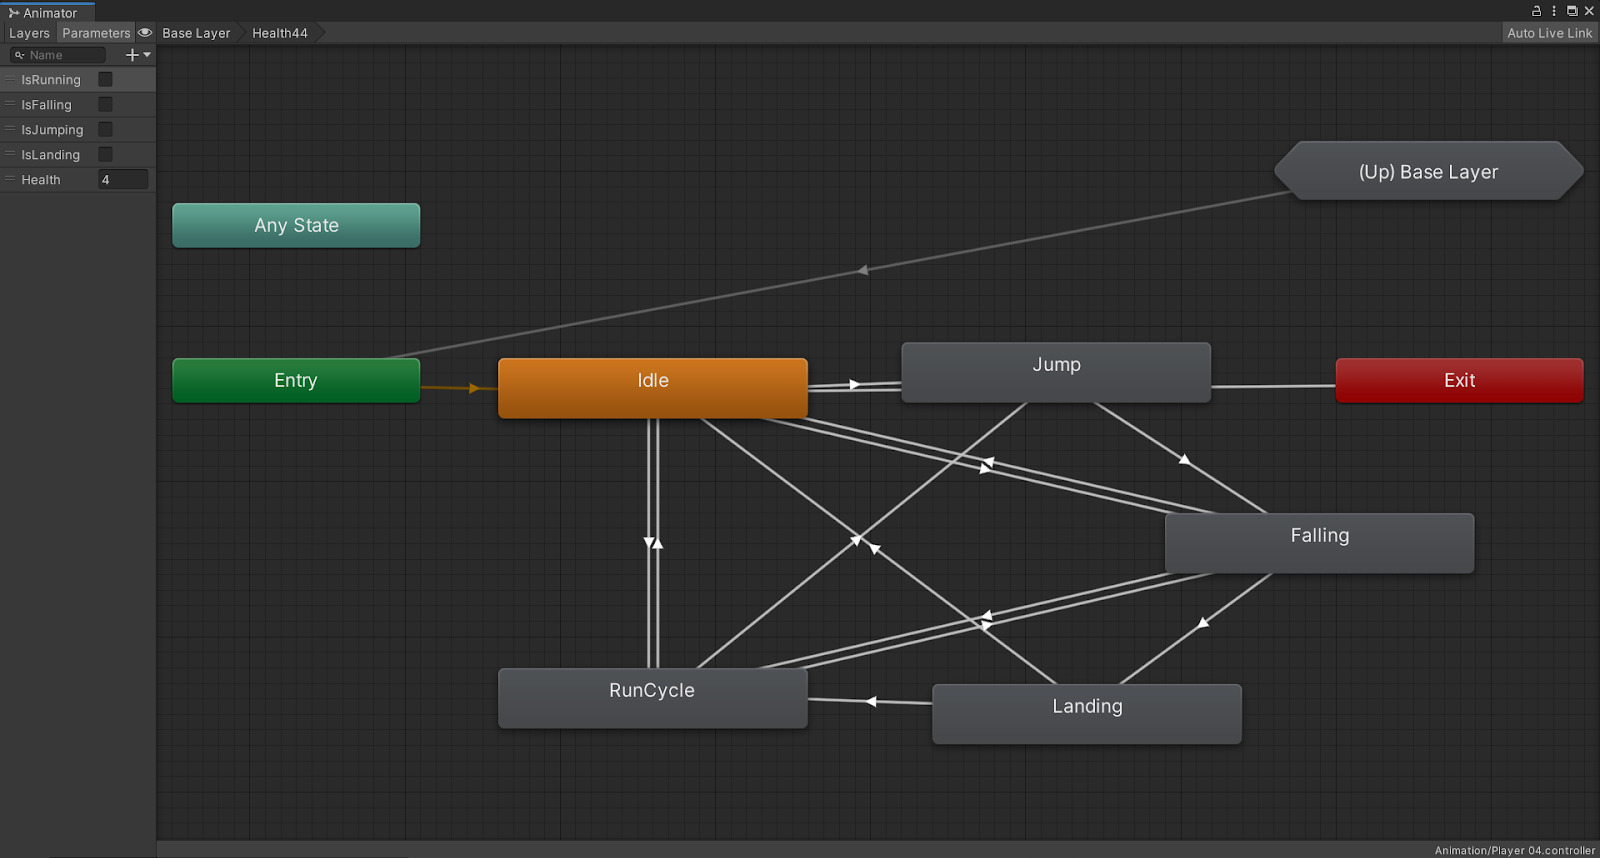This screenshot has height=858, width=1600.
Task: Select the Parameters tab
Action: coord(96,33)
